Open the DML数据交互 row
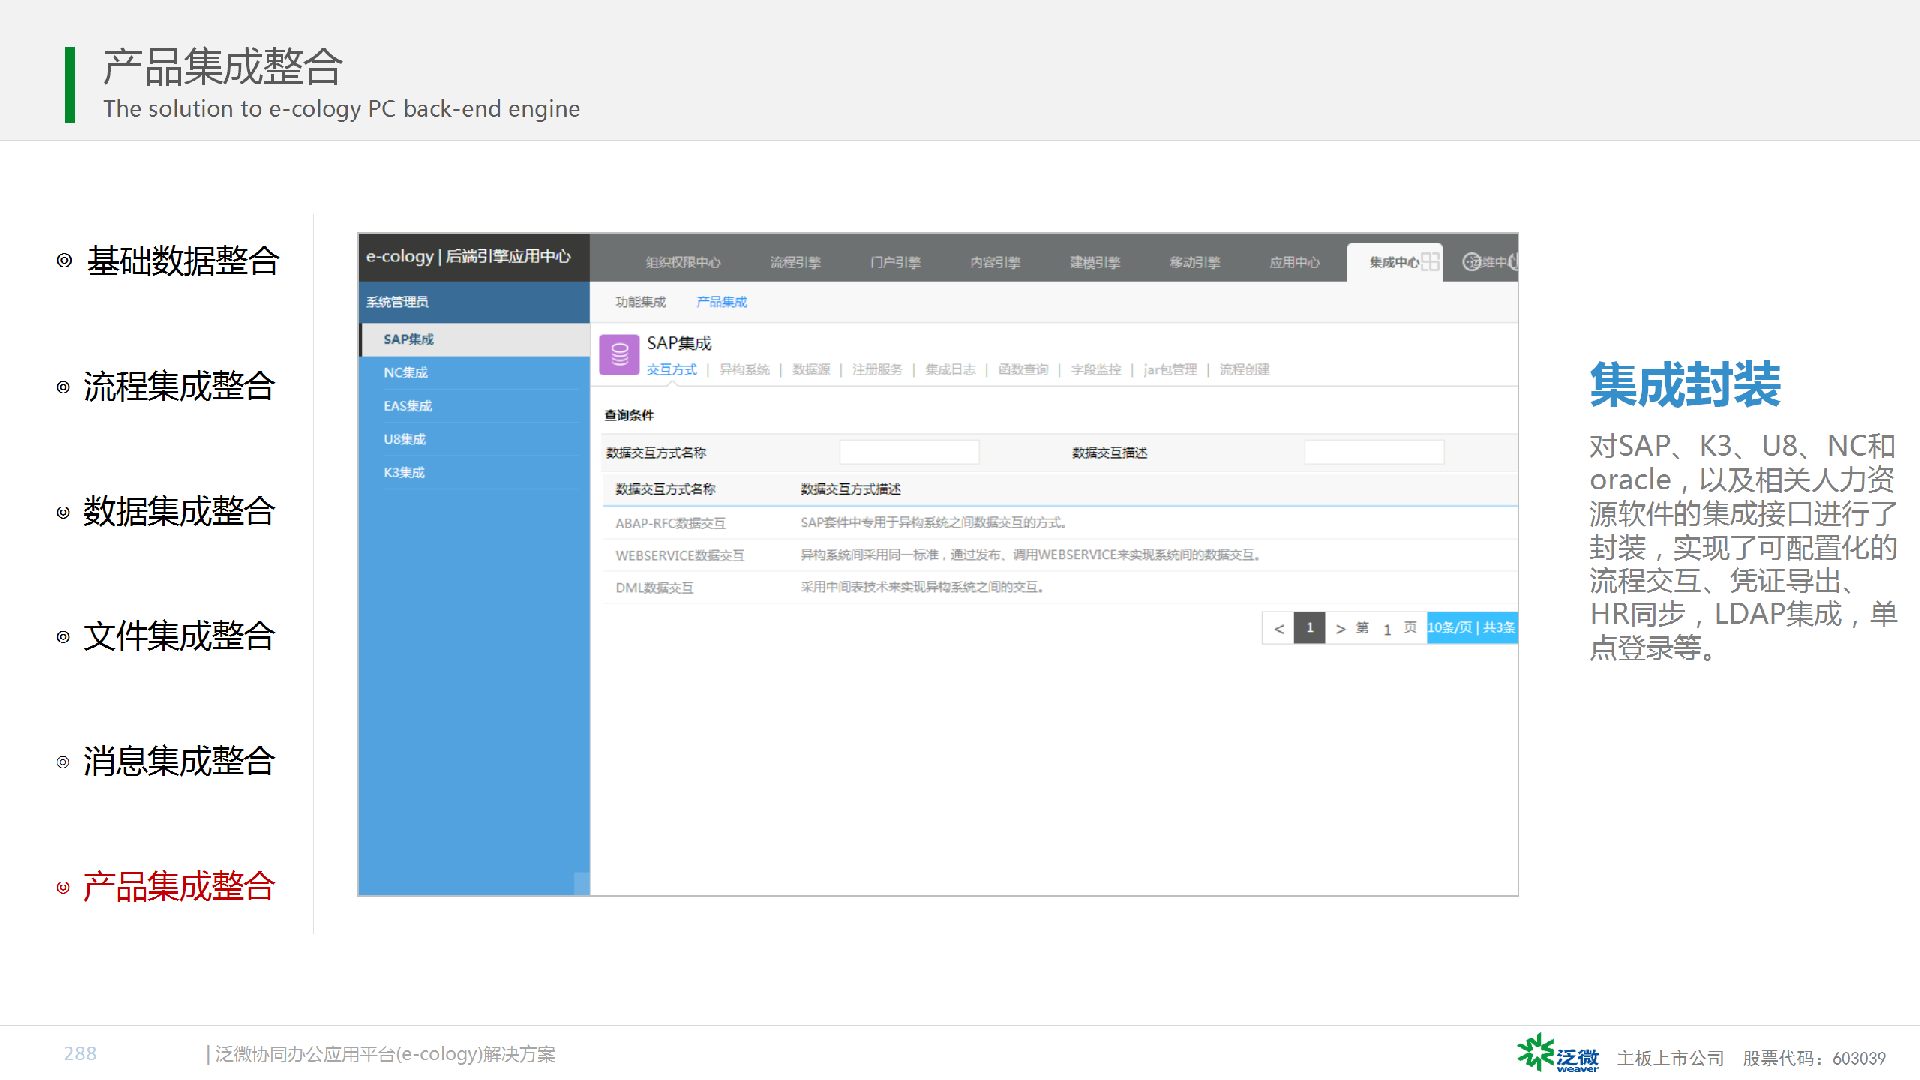 tap(1060, 587)
